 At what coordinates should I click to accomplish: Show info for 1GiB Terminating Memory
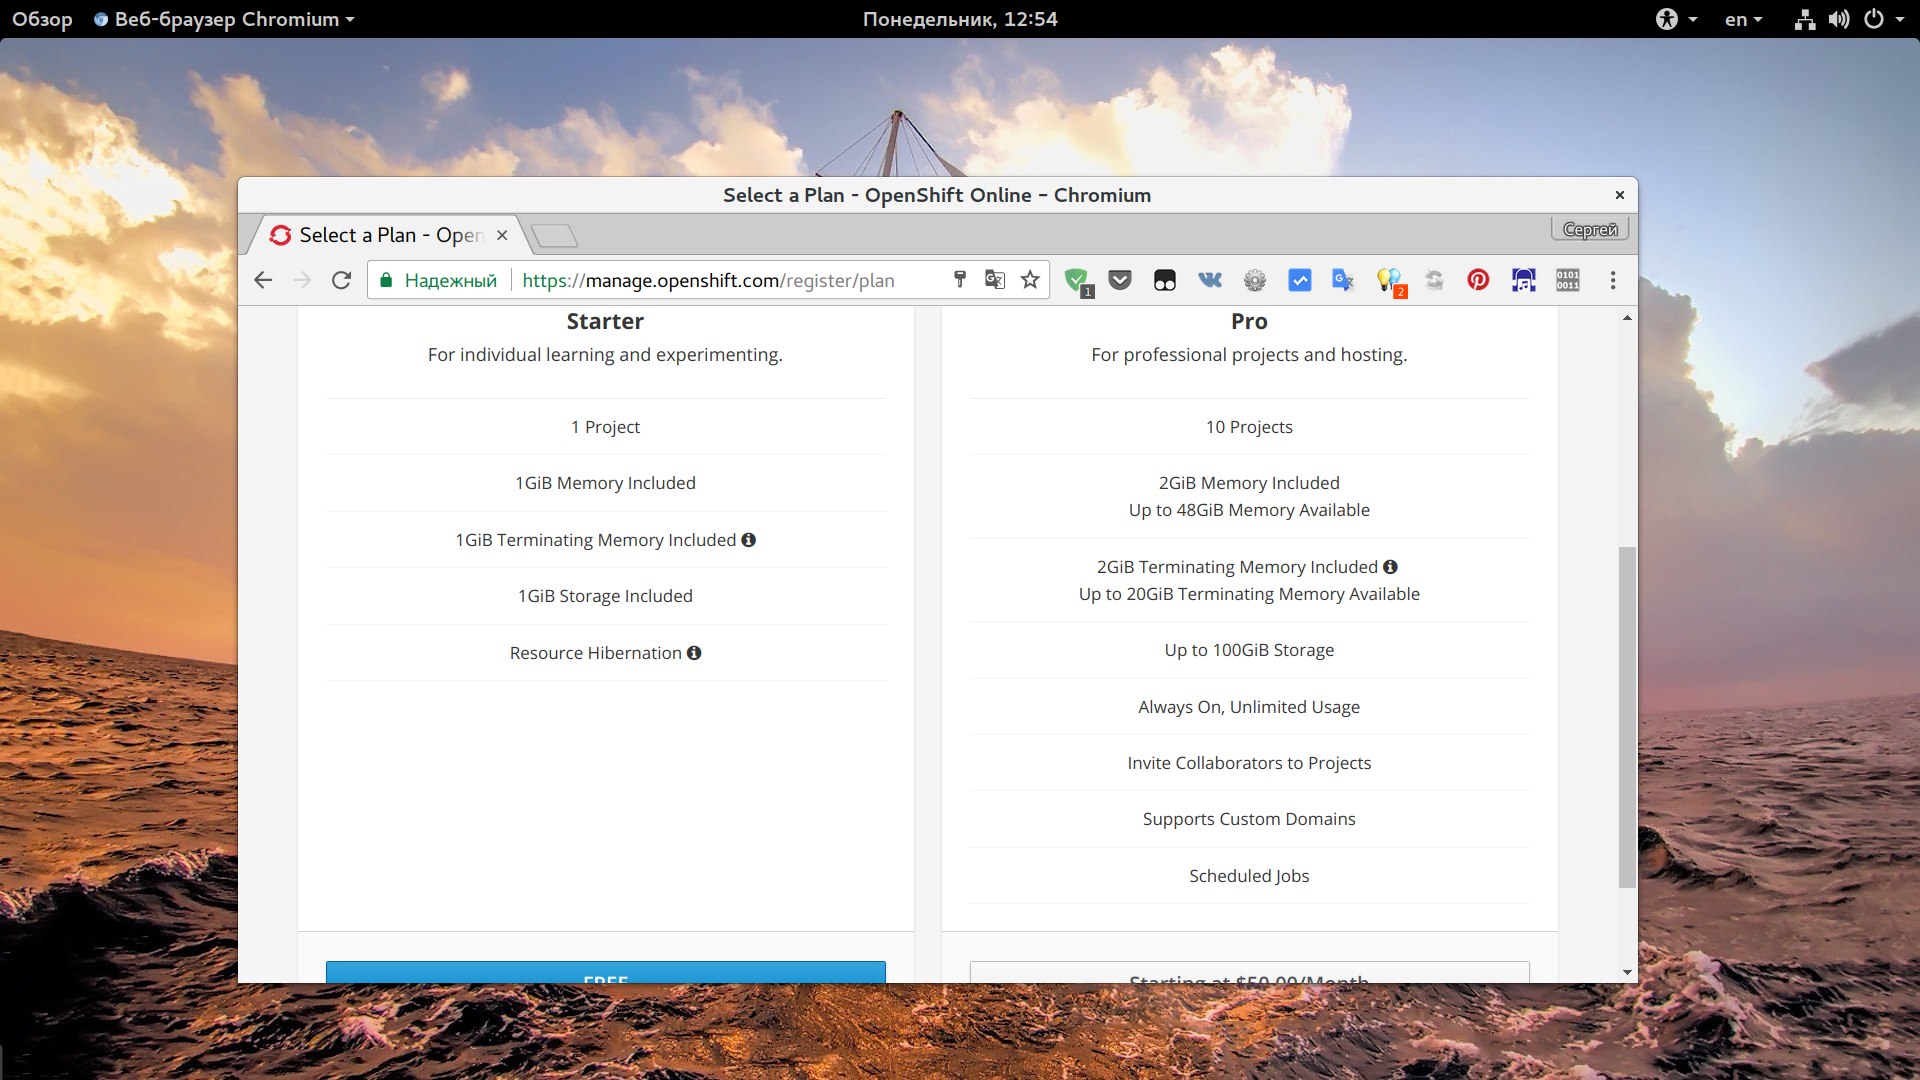pos(748,540)
